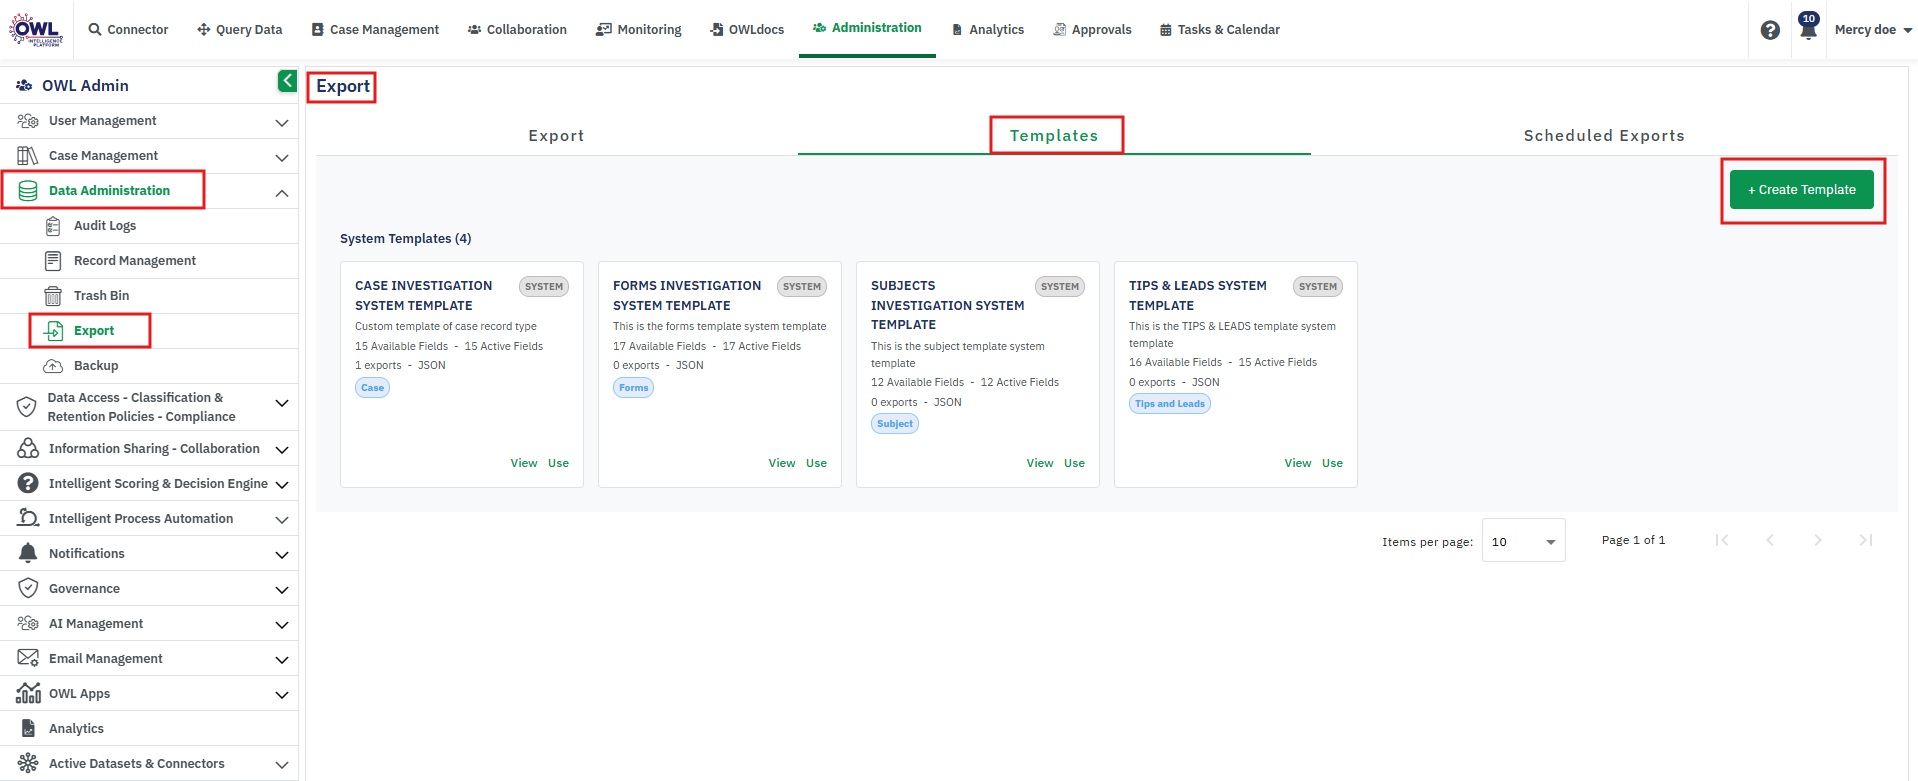The height and width of the screenshot is (781, 1918).
Task: Open the Collaboration menu
Action: [x=517, y=30]
